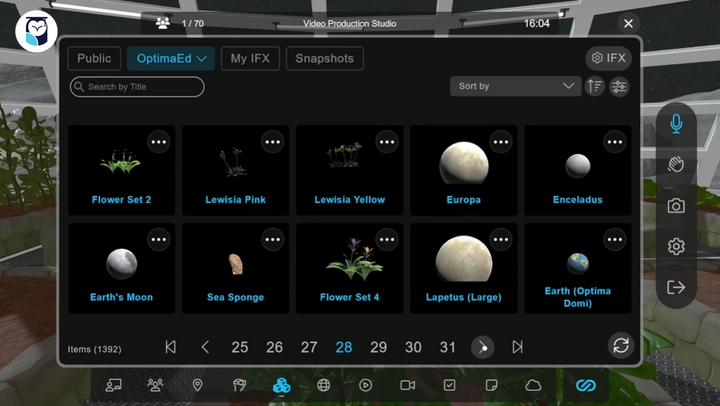Click the Search by Title field
Viewport: 720px width, 406px height.
pos(137,87)
